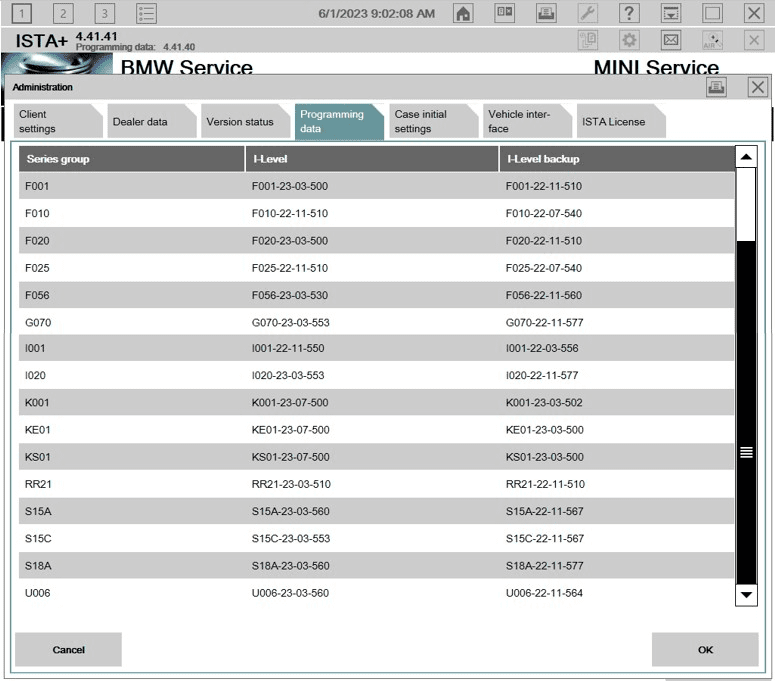This screenshot has width=775, height=681.
Task: Select toolbar tab number 2
Action: tap(63, 13)
